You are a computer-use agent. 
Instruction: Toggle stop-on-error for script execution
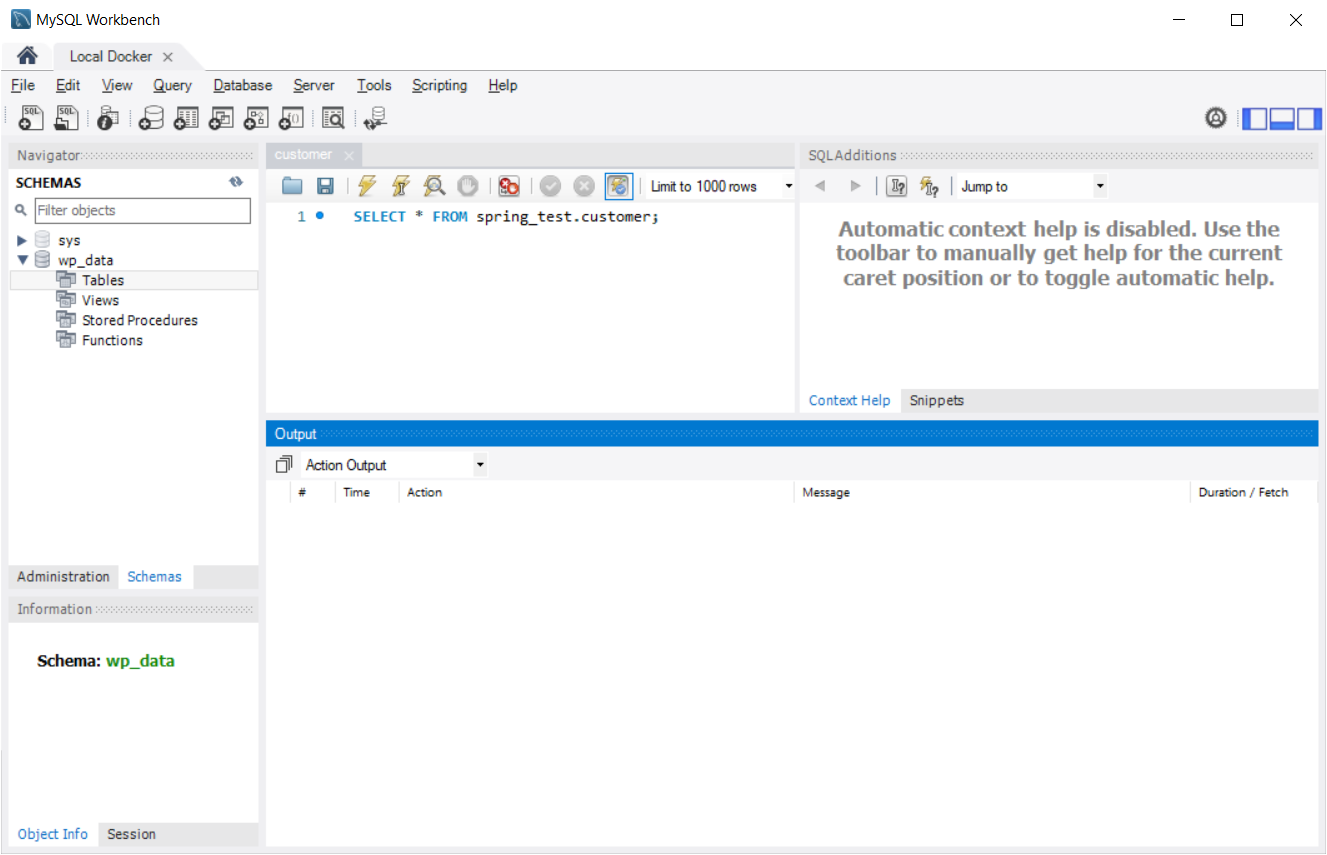pos(509,186)
